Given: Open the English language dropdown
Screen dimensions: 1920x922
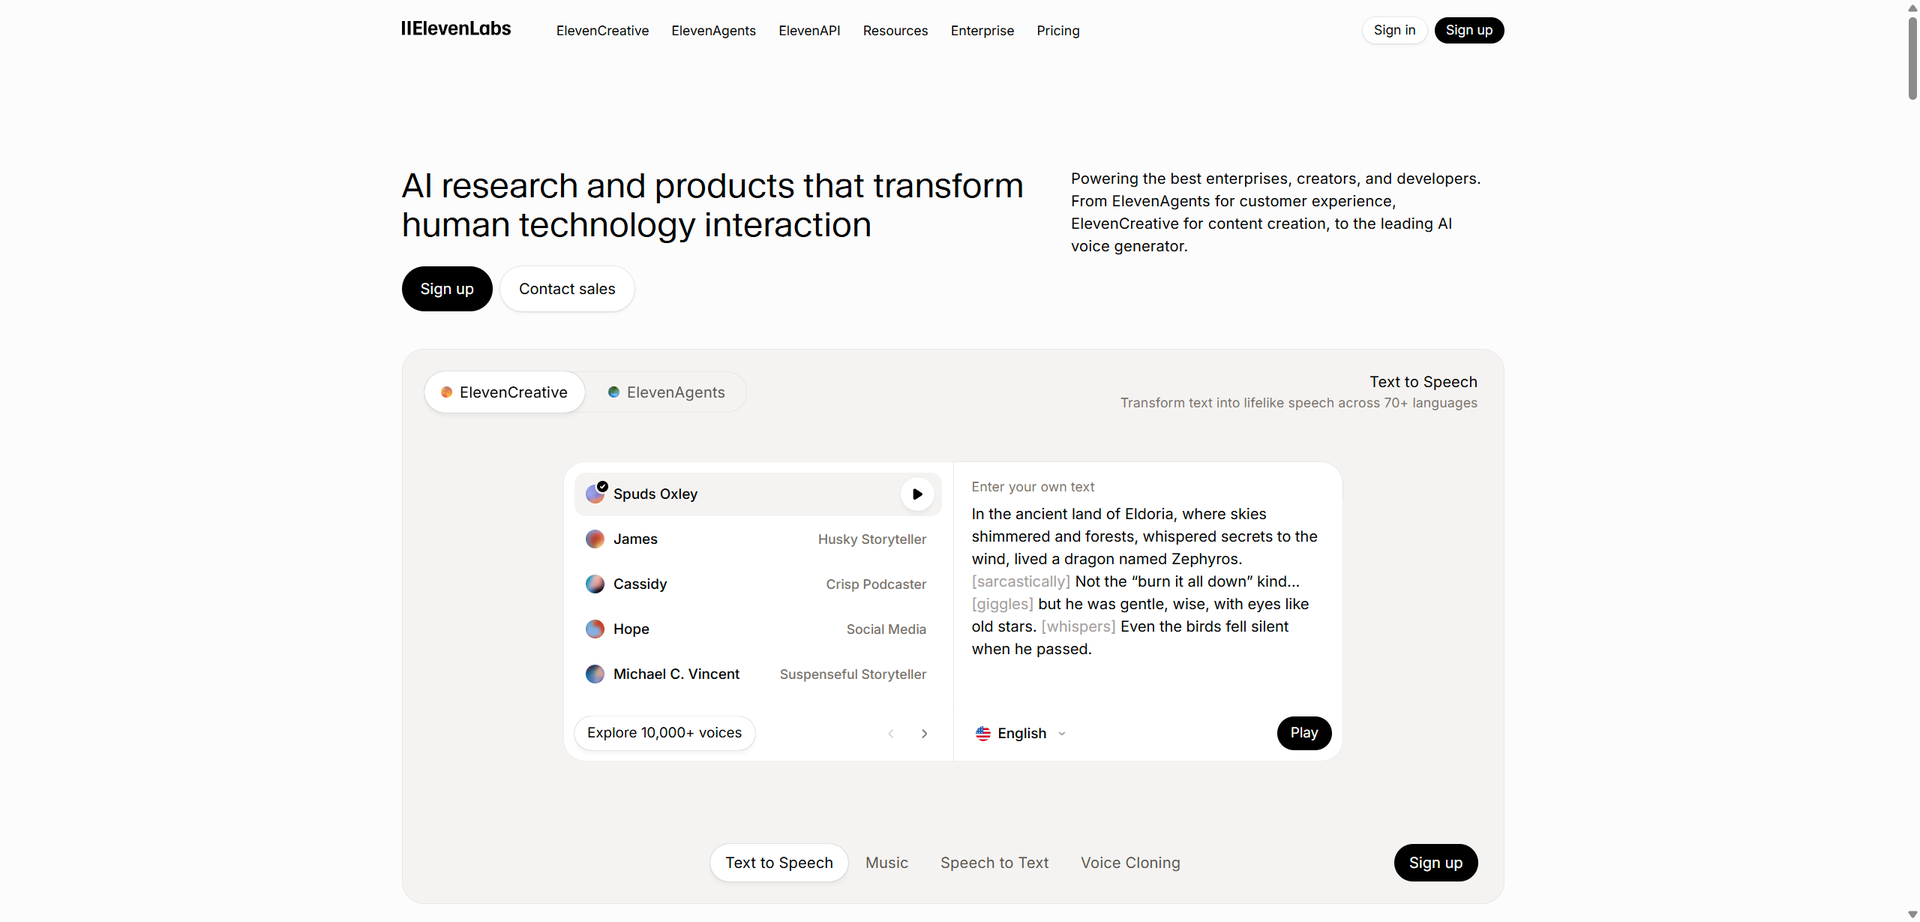Looking at the screenshot, I should [1021, 734].
